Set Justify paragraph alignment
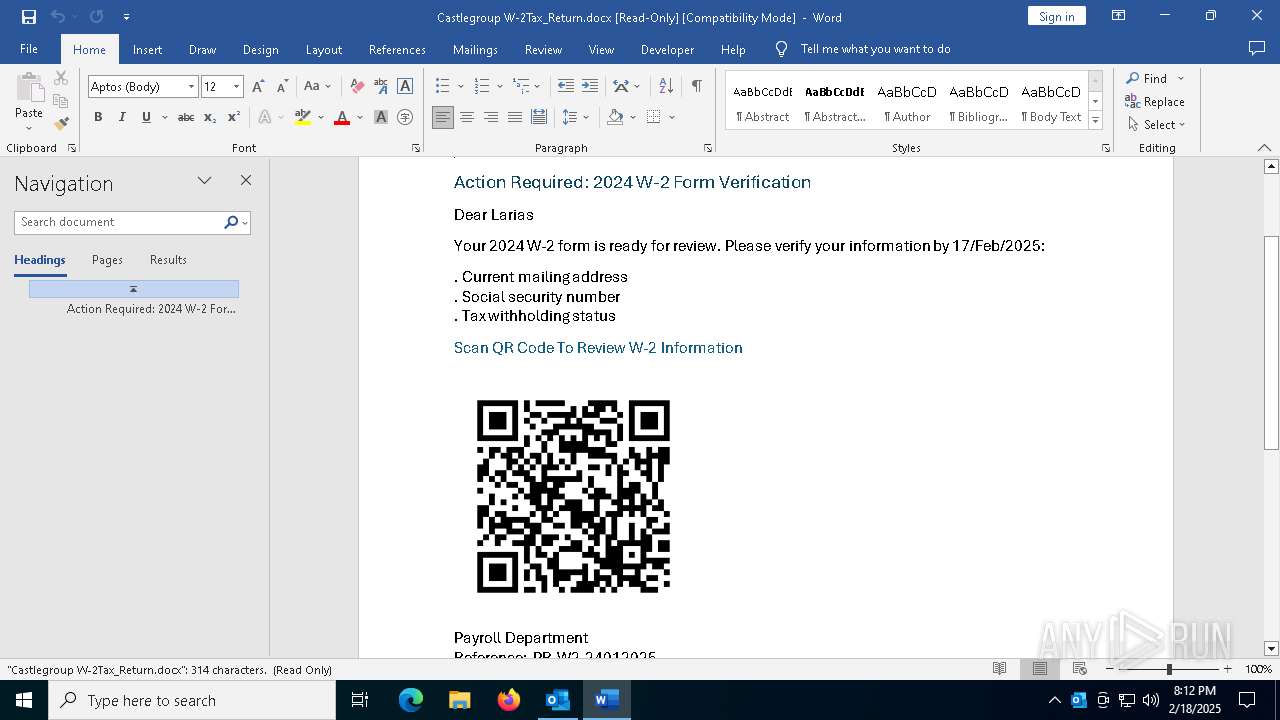The image size is (1280, 720). click(515, 117)
